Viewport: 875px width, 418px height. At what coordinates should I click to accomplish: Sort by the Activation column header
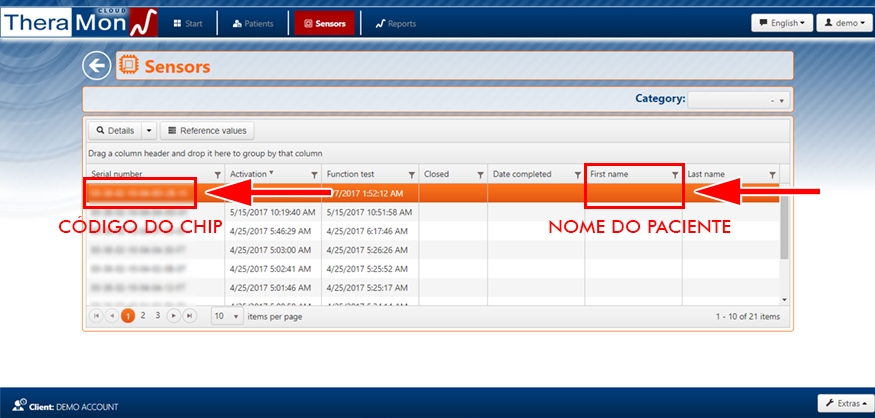click(x=250, y=174)
